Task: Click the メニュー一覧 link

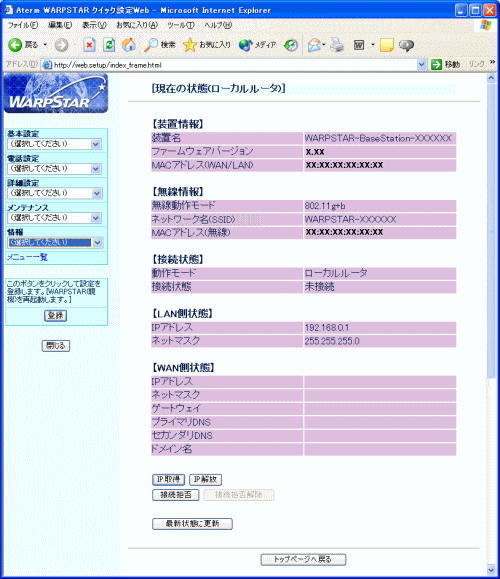Action: [x=28, y=257]
